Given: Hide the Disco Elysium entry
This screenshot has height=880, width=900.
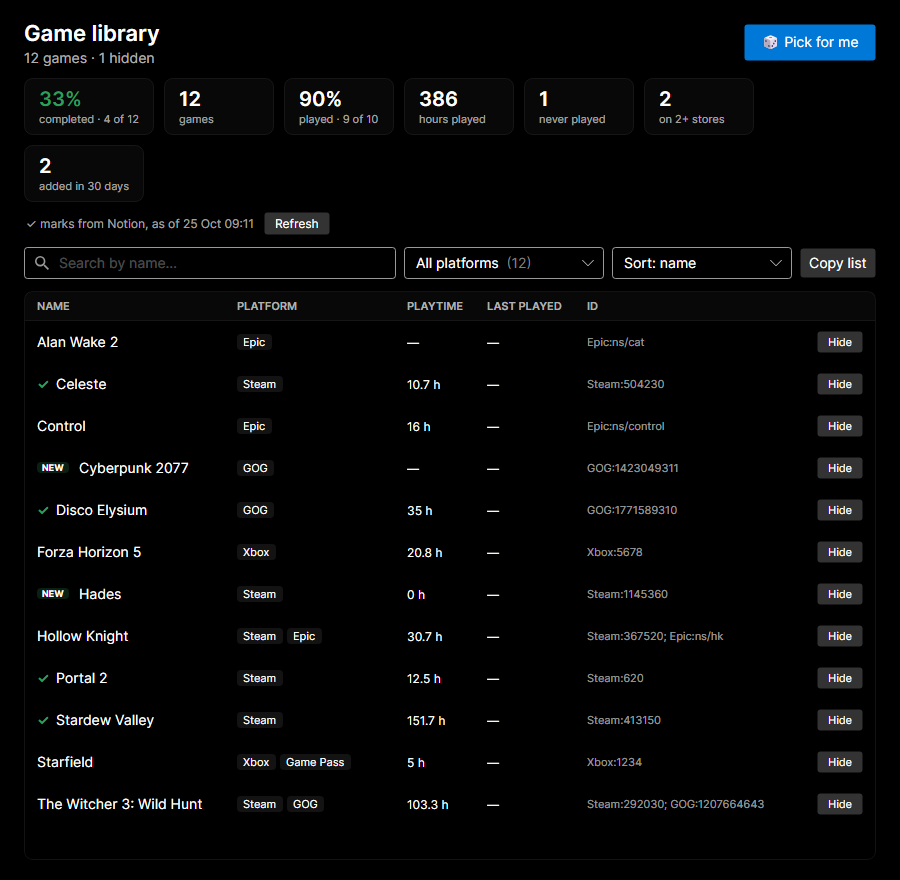Looking at the screenshot, I should tap(839, 510).
